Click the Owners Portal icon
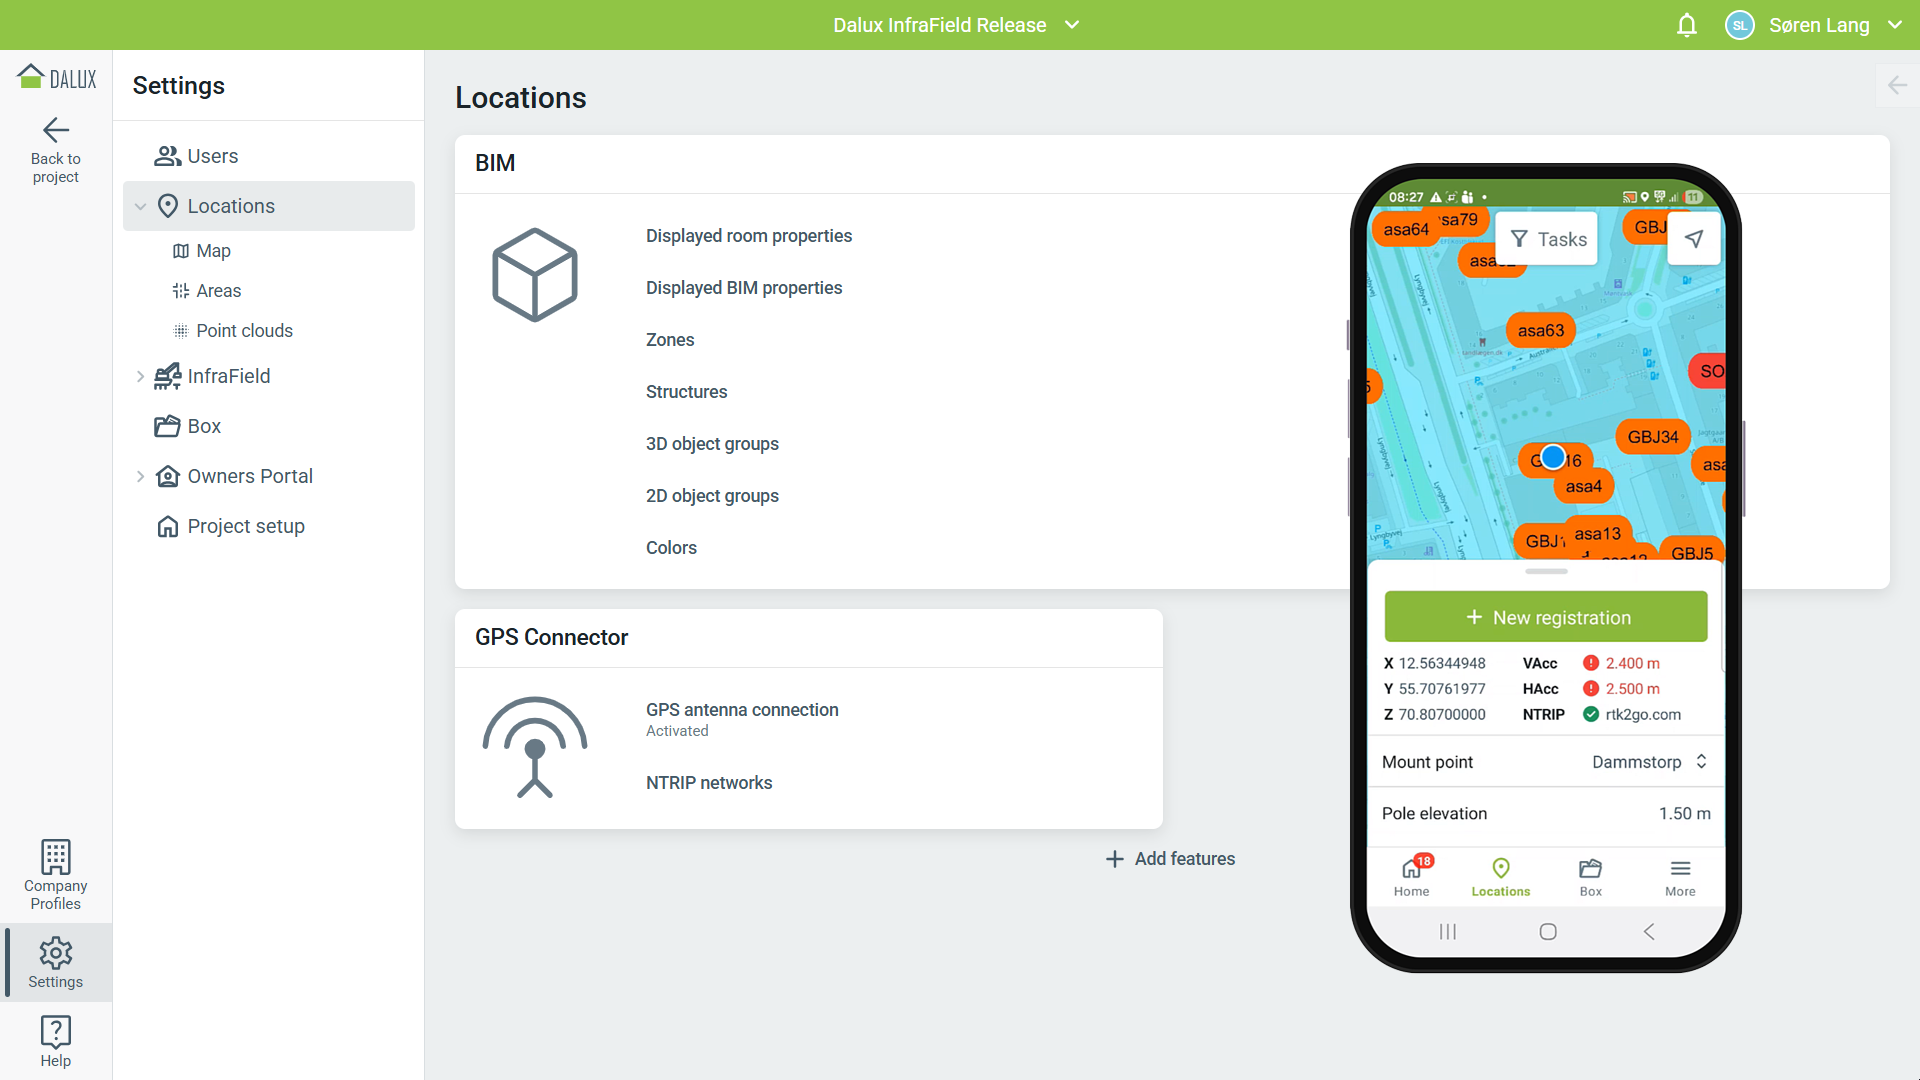 (x=168, y=476)
